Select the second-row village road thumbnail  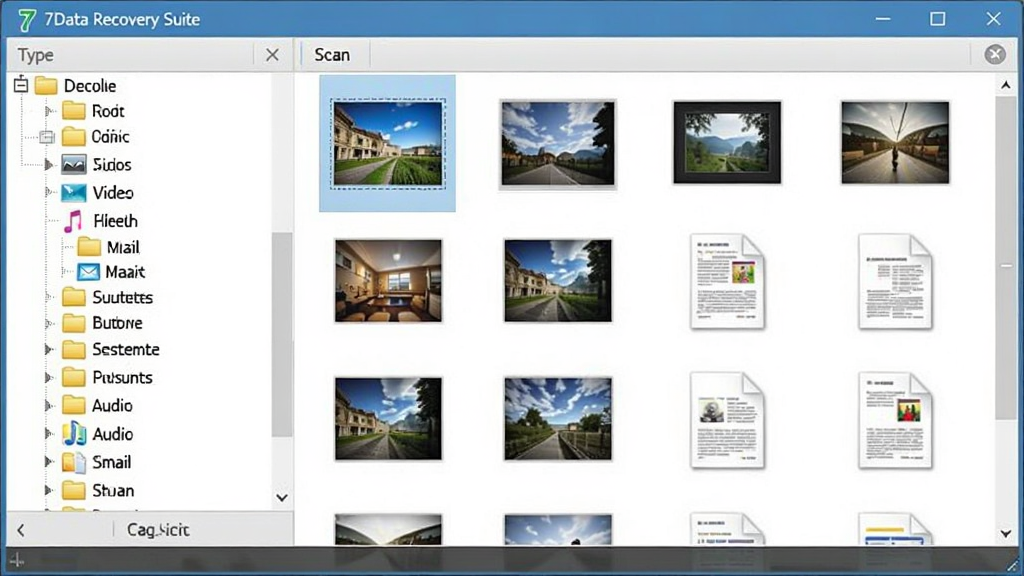[x=558, y=281]
